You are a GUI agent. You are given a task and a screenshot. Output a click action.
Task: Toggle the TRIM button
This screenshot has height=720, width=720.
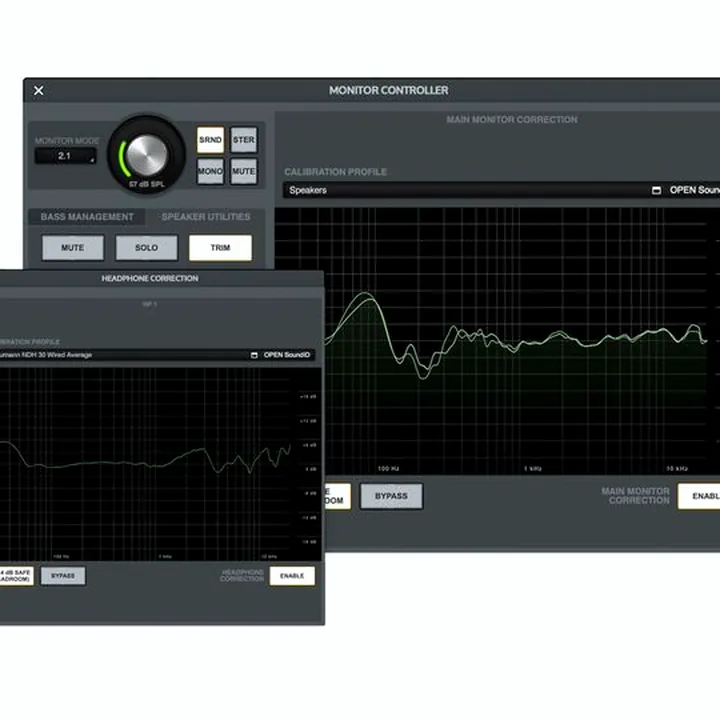pyautogui.click(x=220, y=248)
